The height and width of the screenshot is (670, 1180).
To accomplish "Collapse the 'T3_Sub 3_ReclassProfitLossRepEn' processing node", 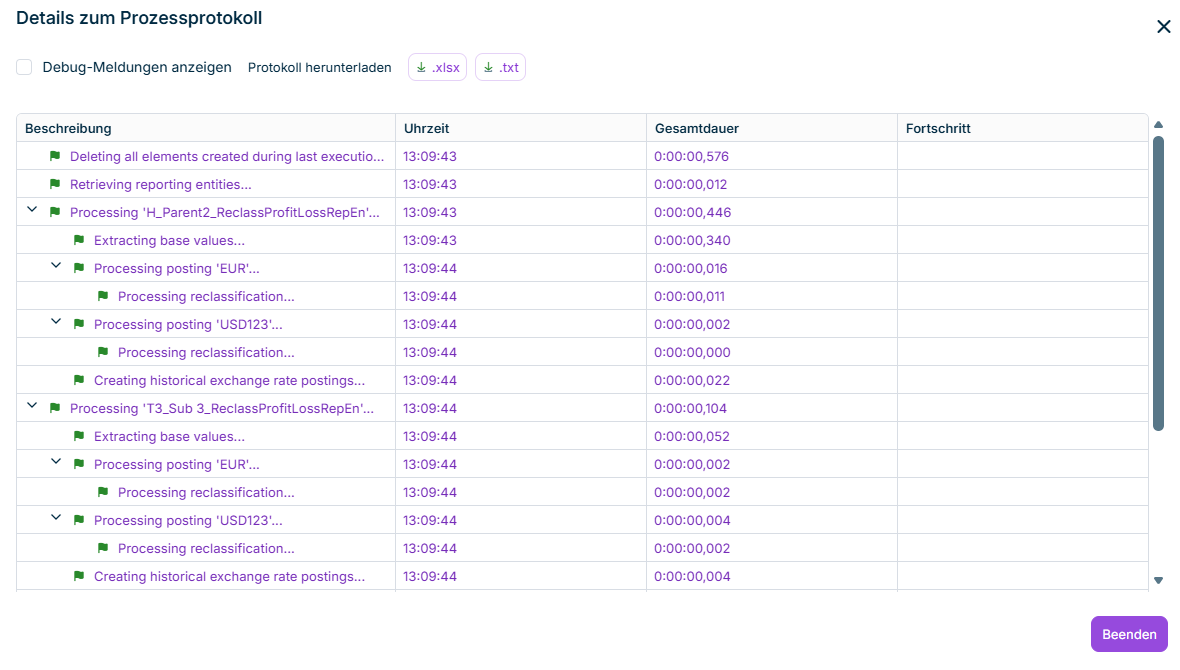I will point(32,406).
